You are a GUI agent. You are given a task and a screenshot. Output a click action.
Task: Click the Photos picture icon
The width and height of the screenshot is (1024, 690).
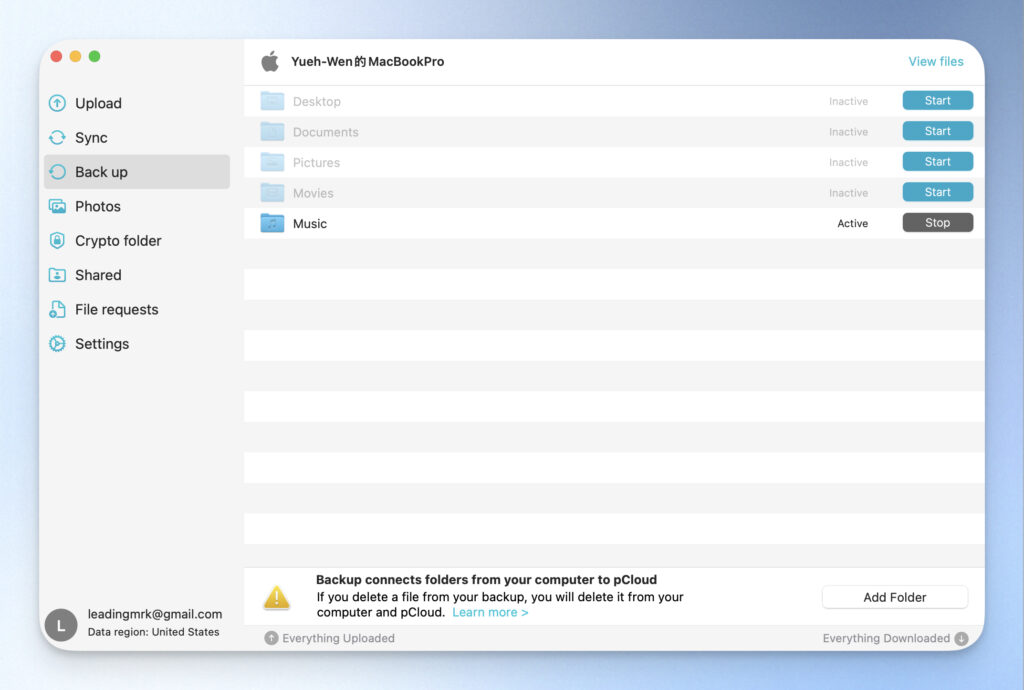tap(57, 206)
